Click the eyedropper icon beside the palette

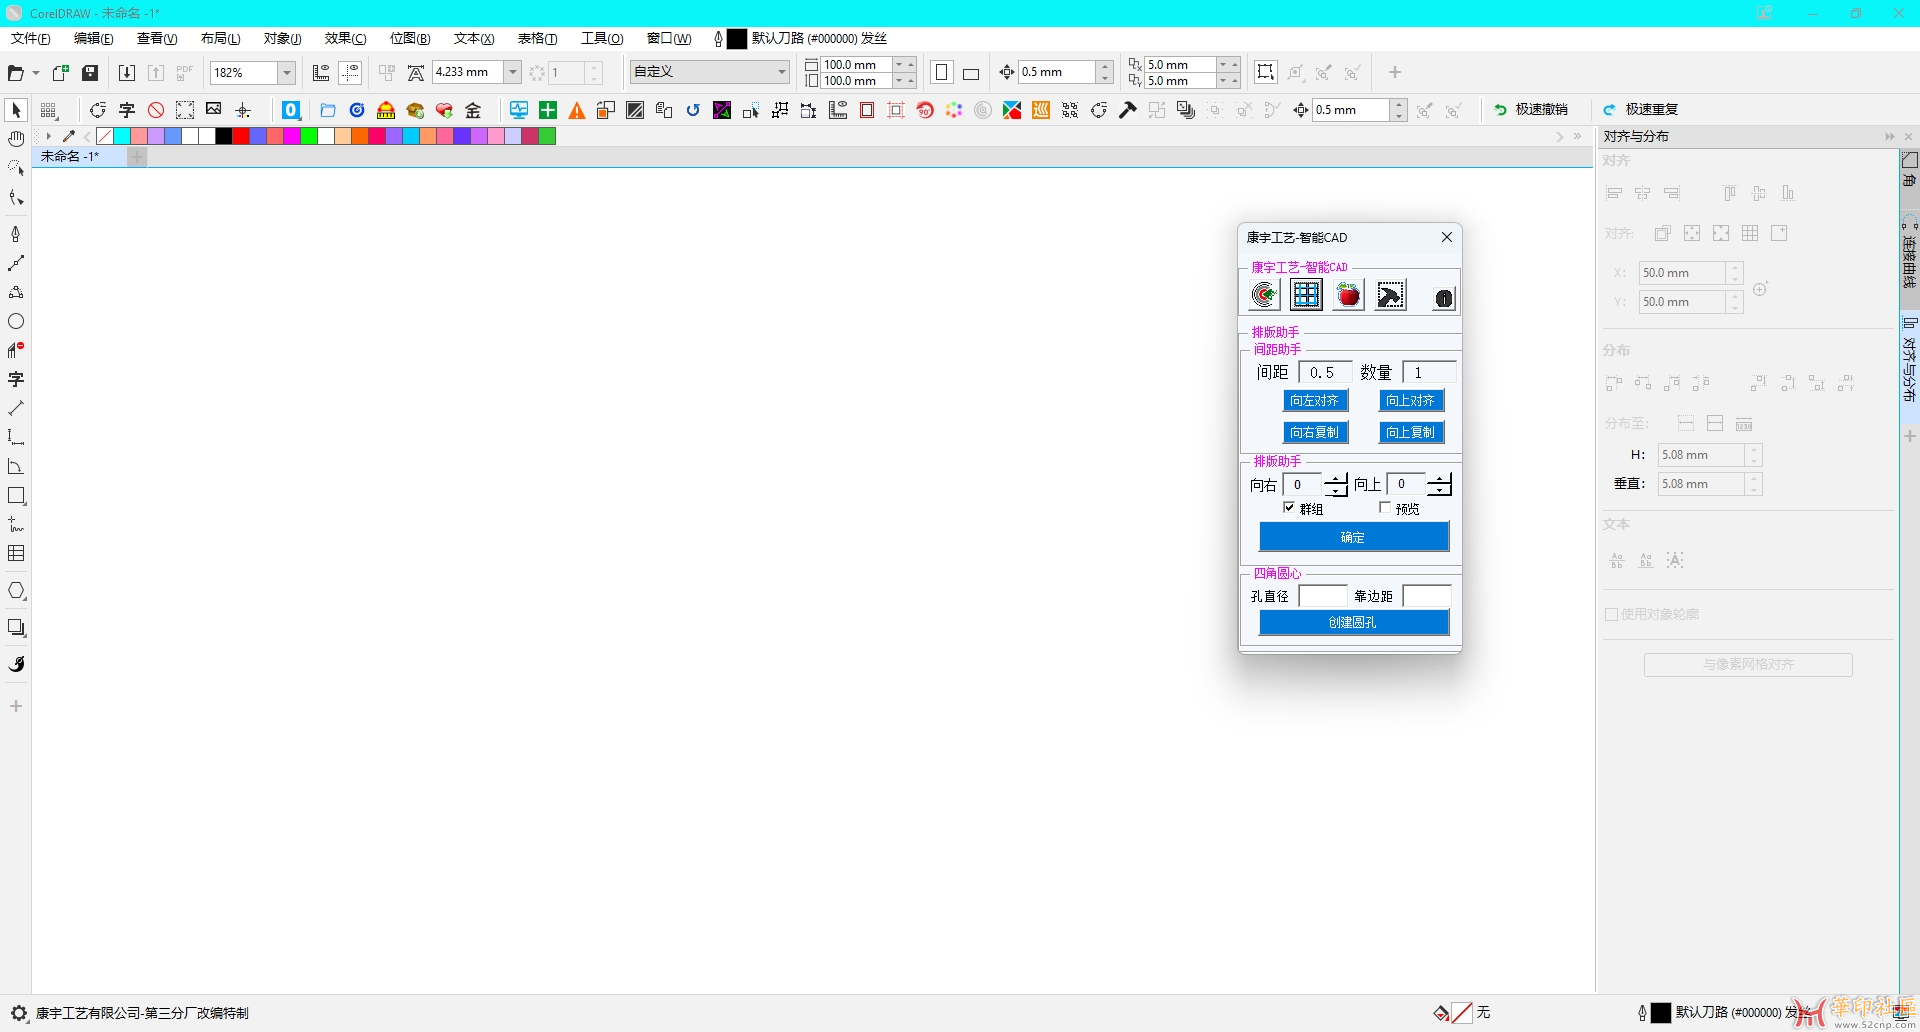click(x=69, y=136)
